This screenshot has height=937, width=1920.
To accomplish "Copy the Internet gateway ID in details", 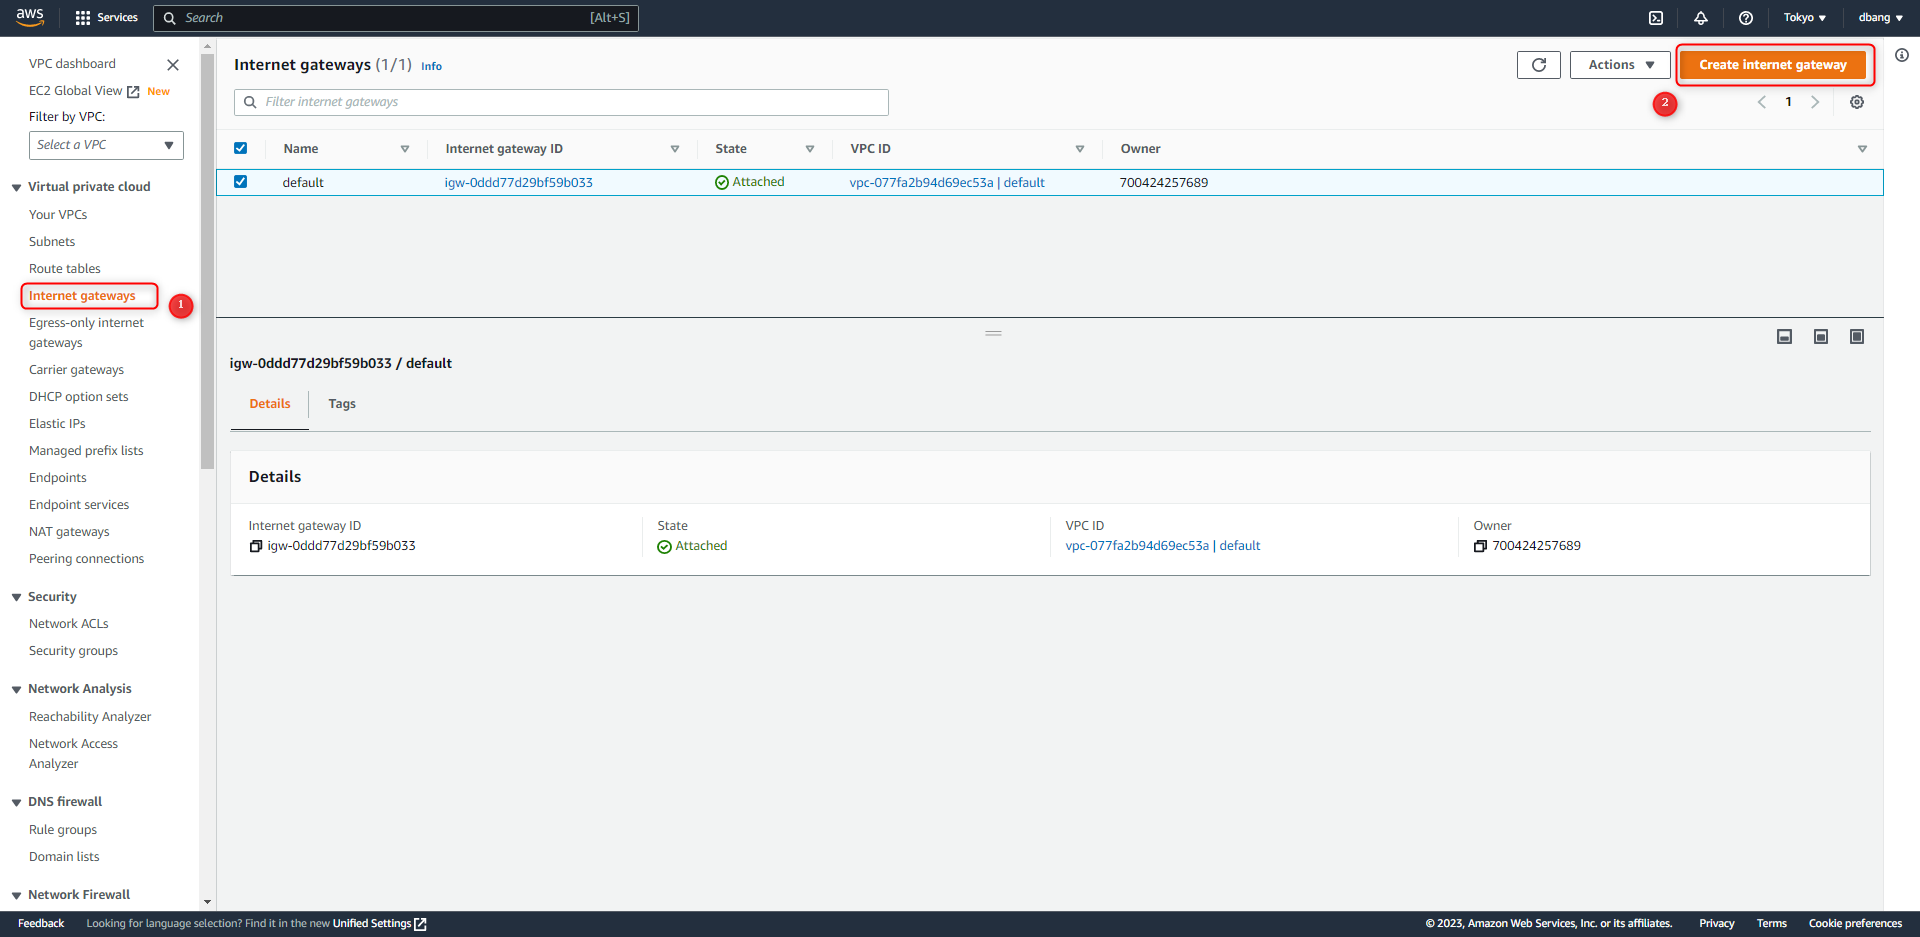I will [256, 546].
